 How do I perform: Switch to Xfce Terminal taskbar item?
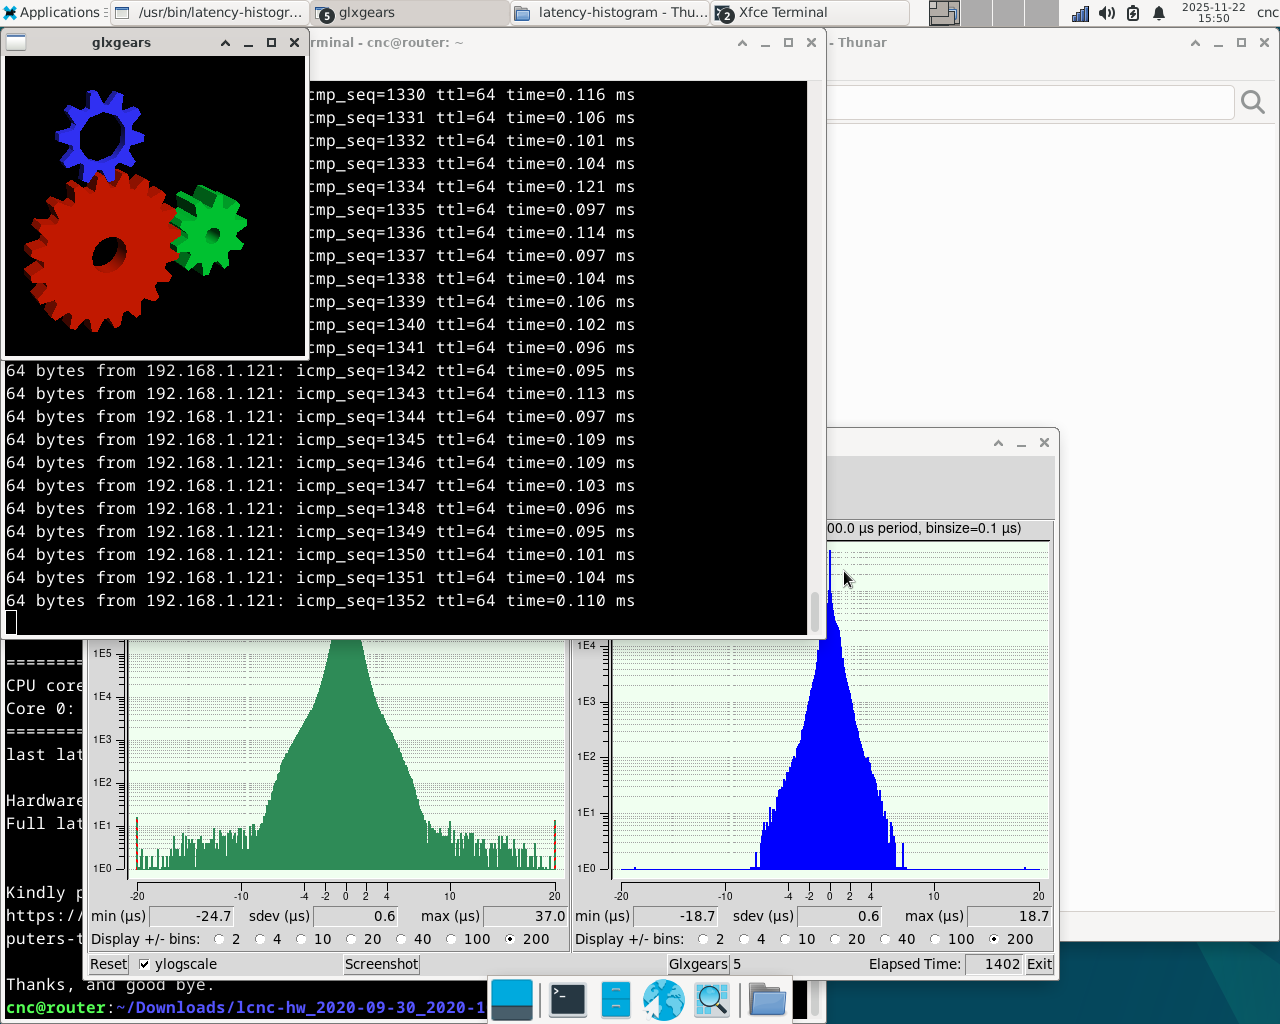pos(810,13)
